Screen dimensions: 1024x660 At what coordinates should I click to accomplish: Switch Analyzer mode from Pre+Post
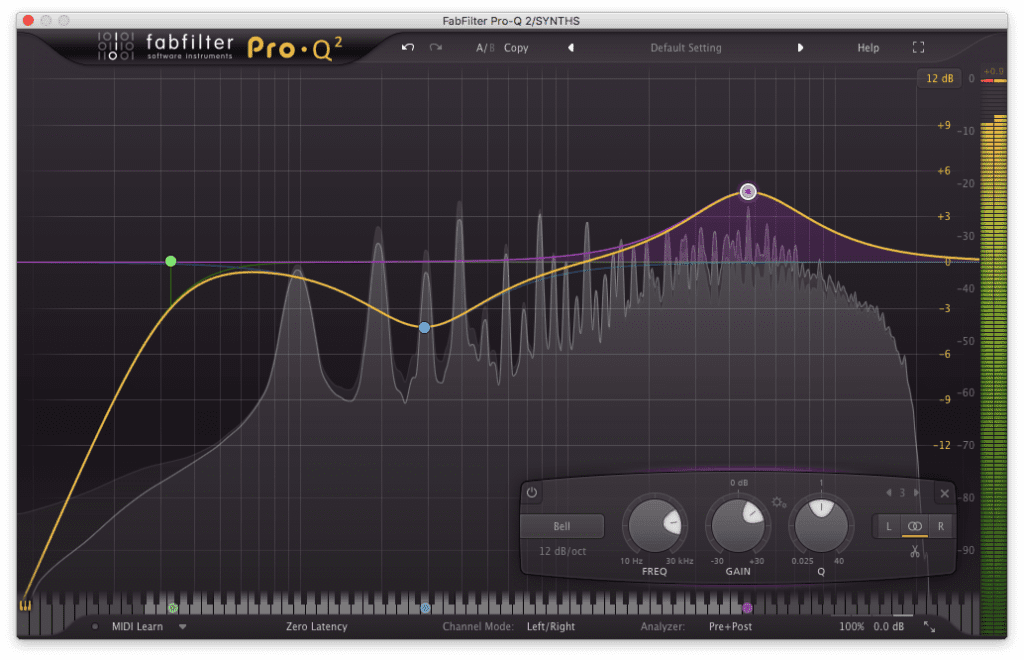click(728, 626)
